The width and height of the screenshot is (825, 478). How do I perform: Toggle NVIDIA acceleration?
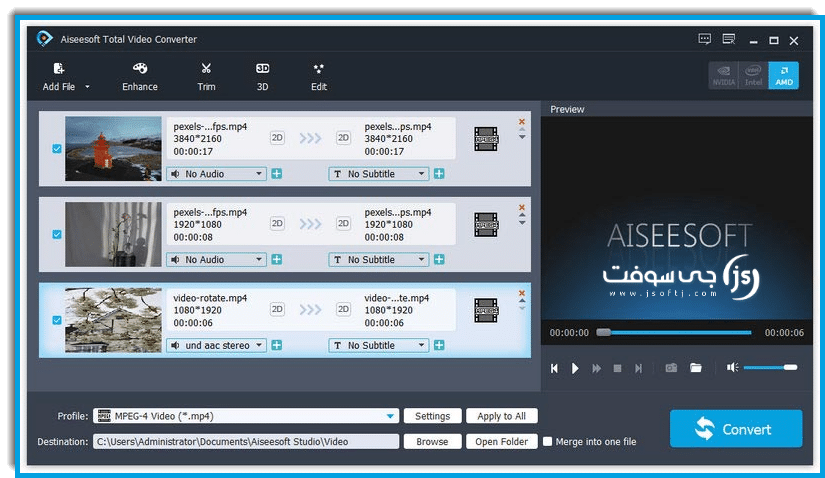[x=723, y=75]
